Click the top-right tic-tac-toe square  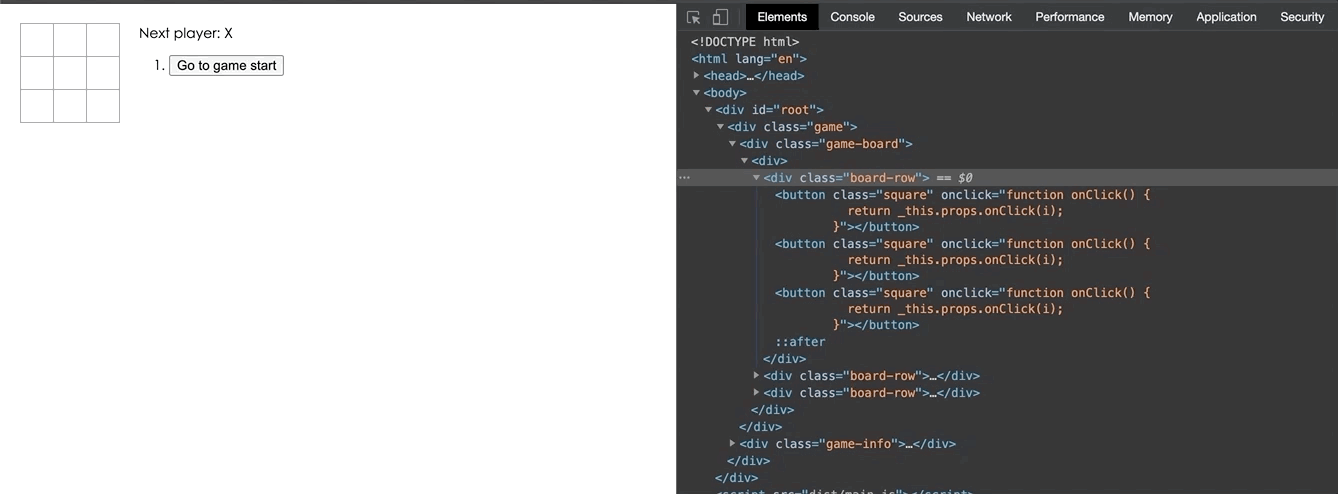(103, 40)
